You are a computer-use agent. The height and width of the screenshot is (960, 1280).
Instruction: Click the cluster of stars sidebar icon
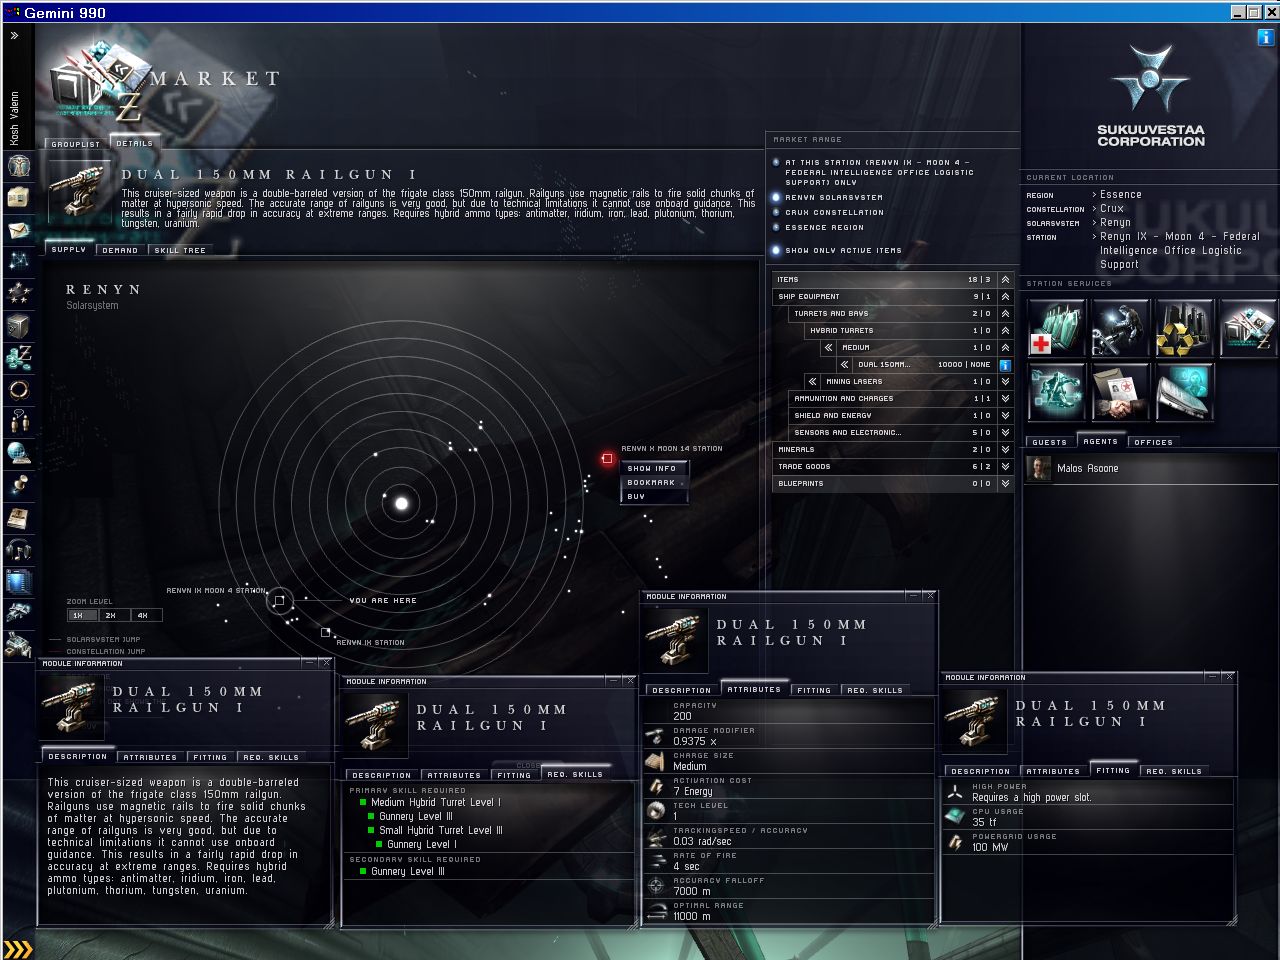[18, 294]
